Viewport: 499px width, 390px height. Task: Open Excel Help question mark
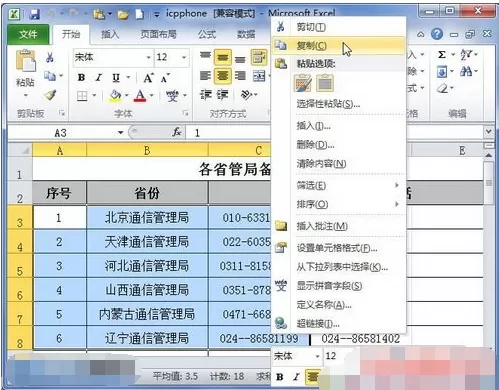(x=437, y=34)
